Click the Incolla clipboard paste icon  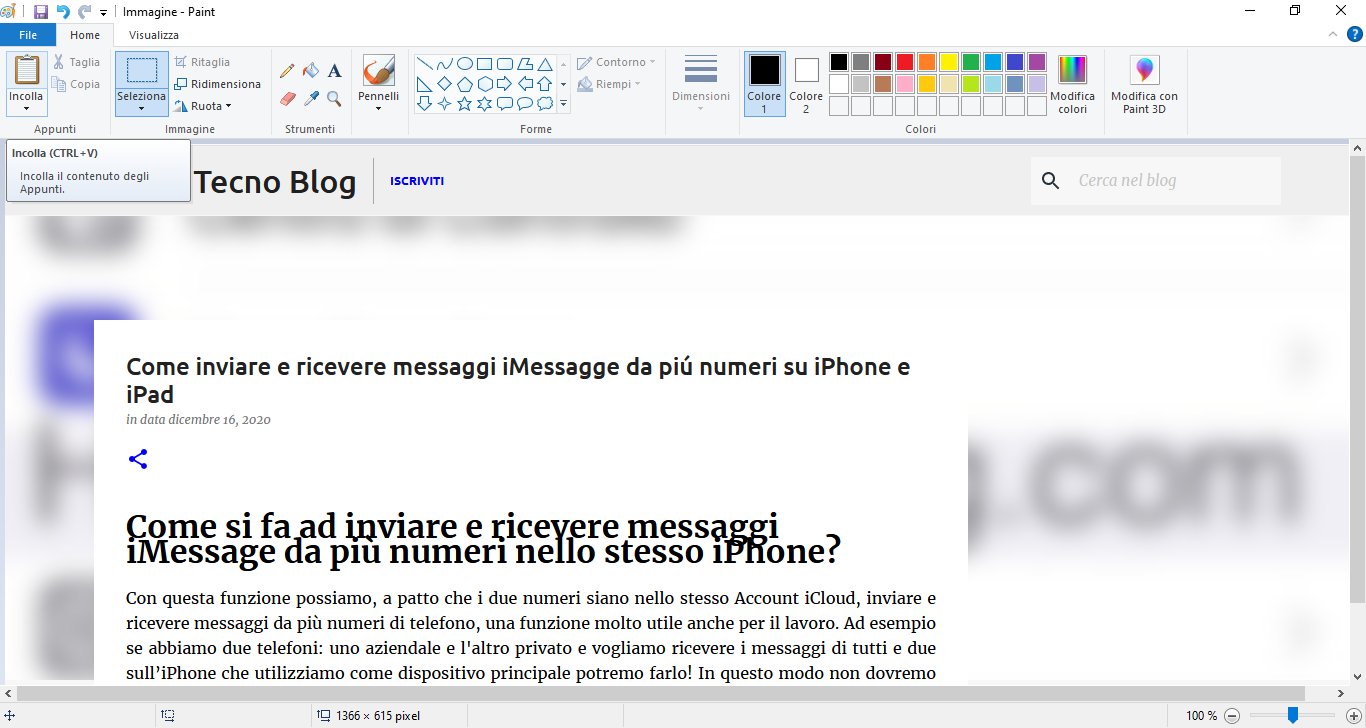click(27, 71)
